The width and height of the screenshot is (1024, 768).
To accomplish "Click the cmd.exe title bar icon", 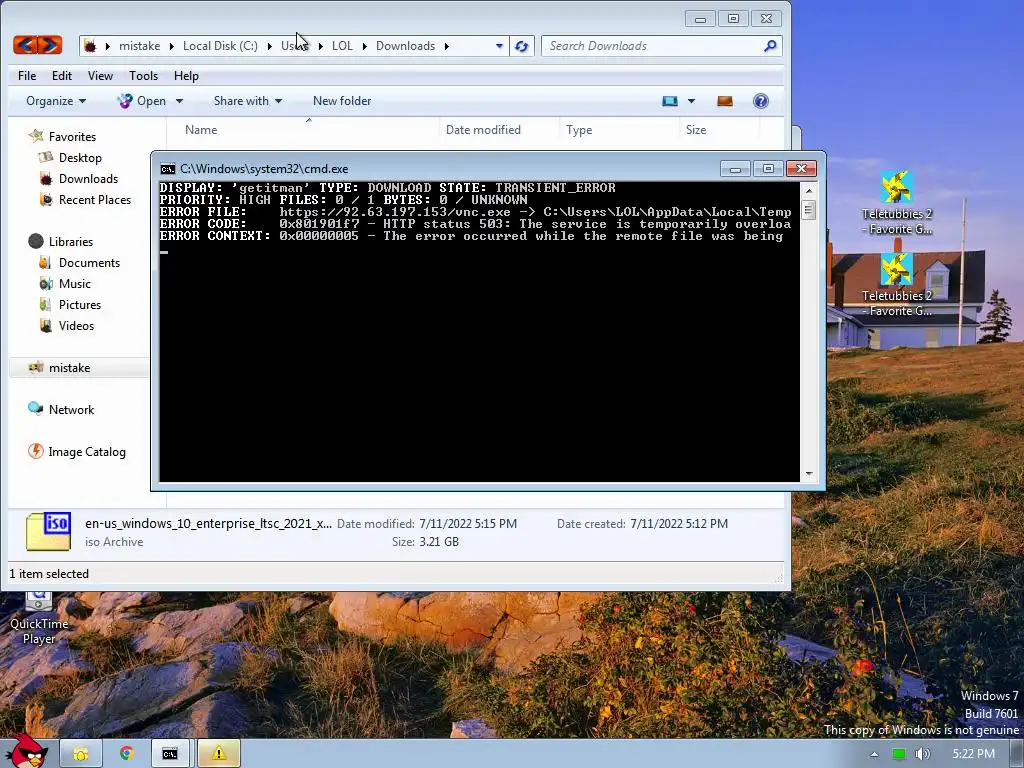I will (x=168, y=169).
